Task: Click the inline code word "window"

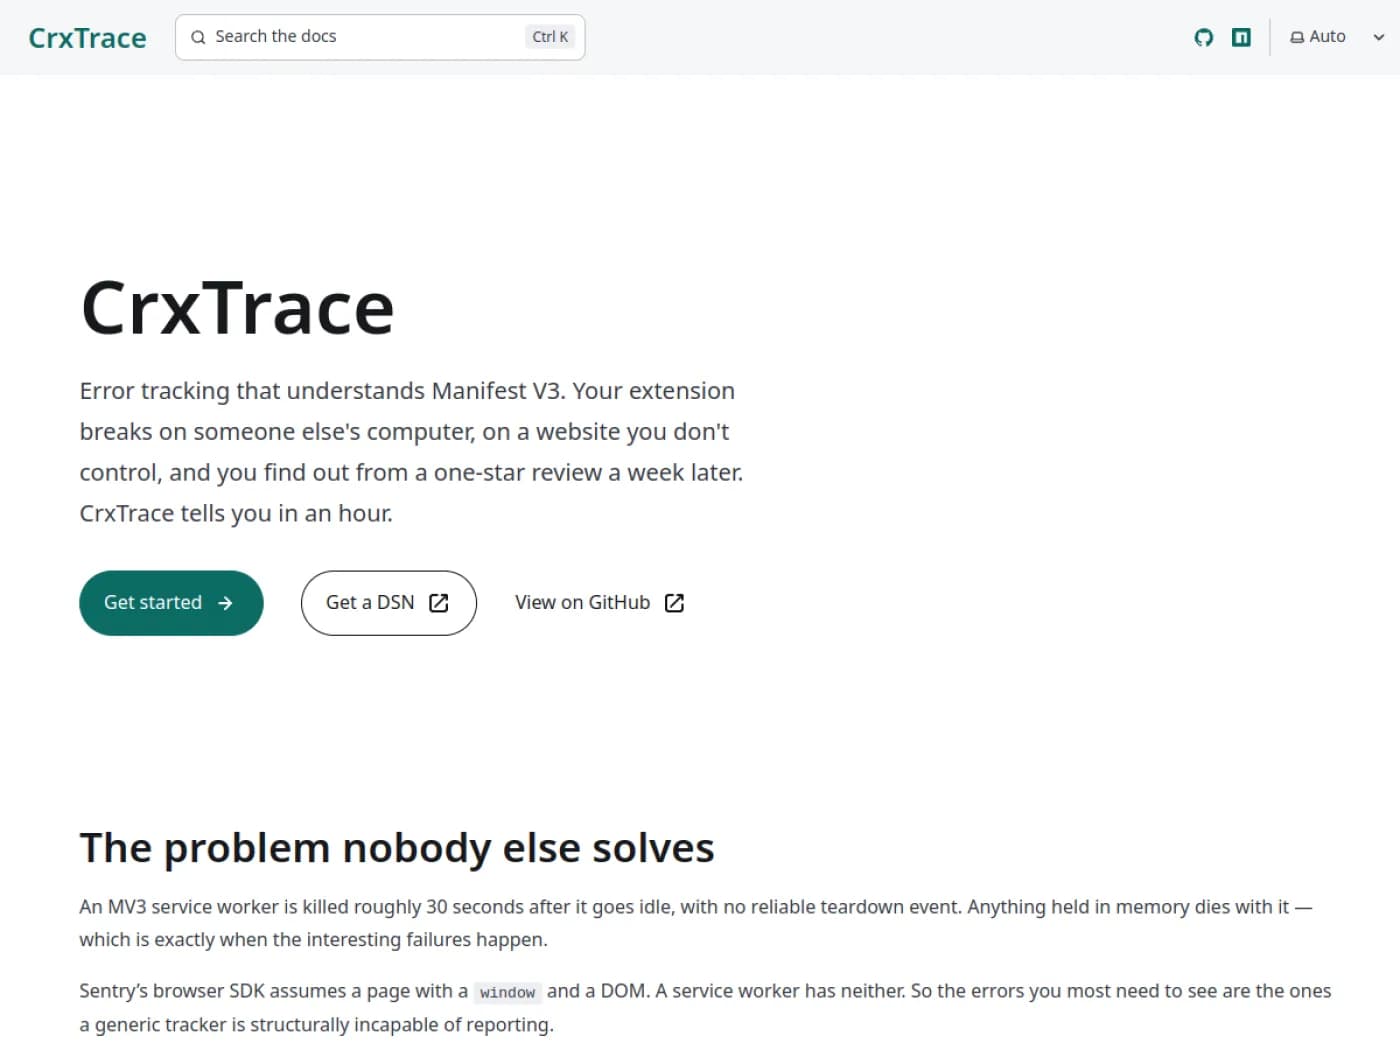Action: 507,992
